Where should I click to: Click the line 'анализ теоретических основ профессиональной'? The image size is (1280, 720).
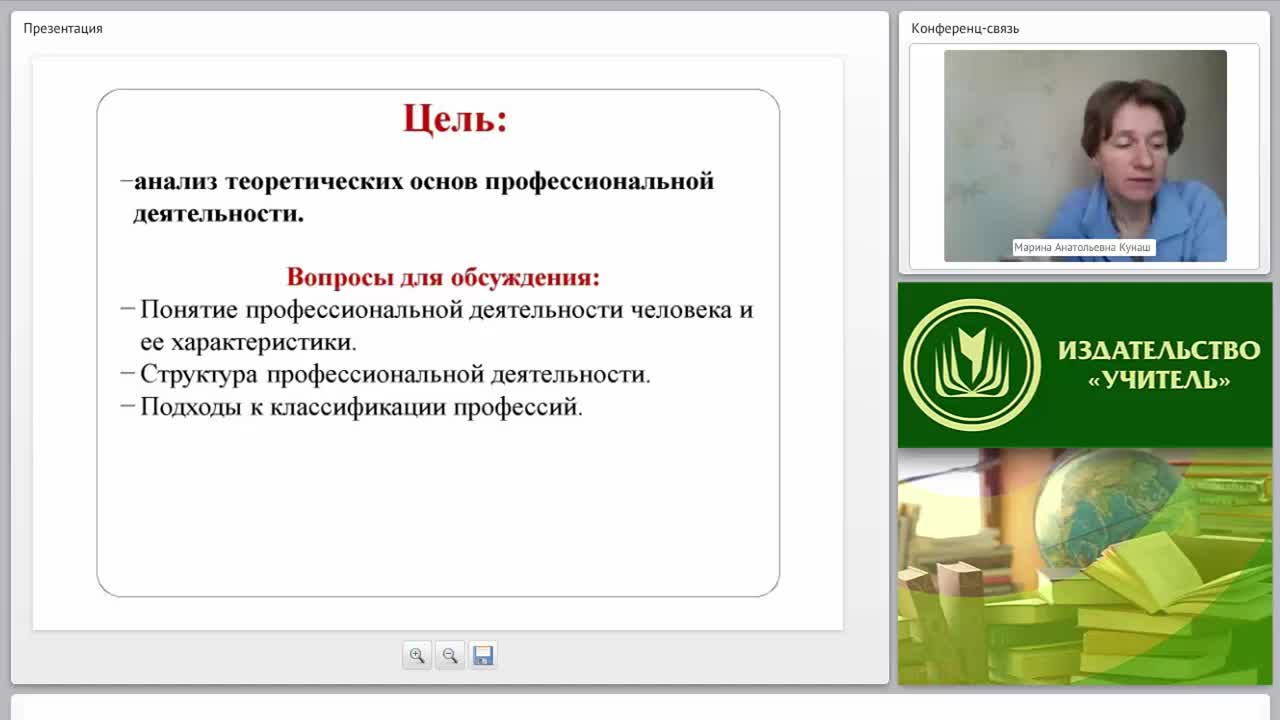click(x=424, y=181)
